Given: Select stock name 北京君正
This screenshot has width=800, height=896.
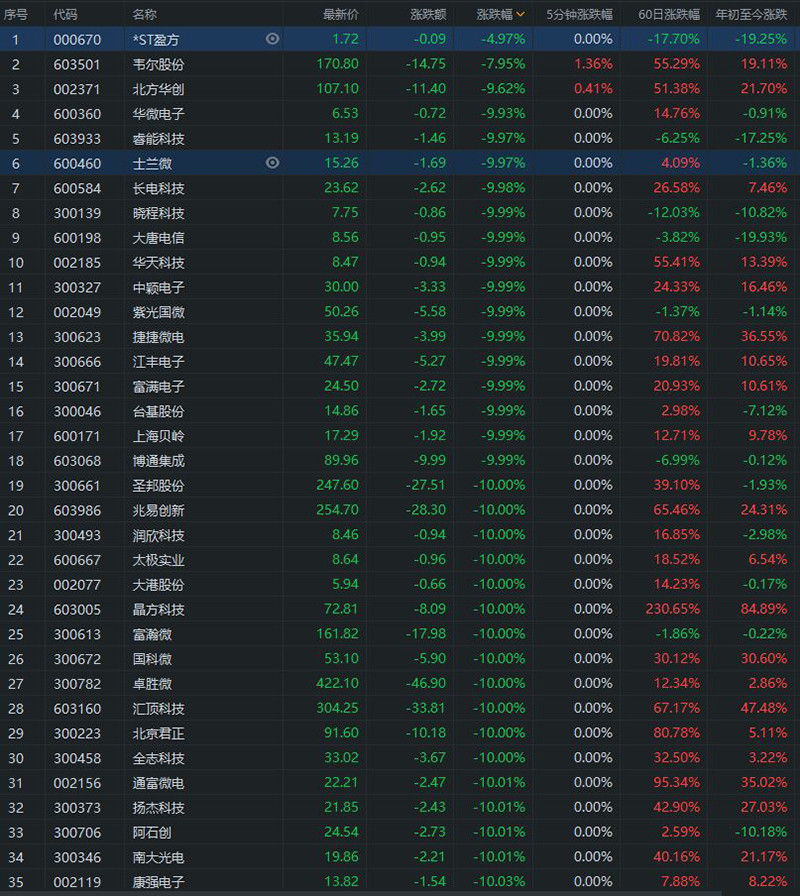Looking at the screenshot, I should (158, 733).
